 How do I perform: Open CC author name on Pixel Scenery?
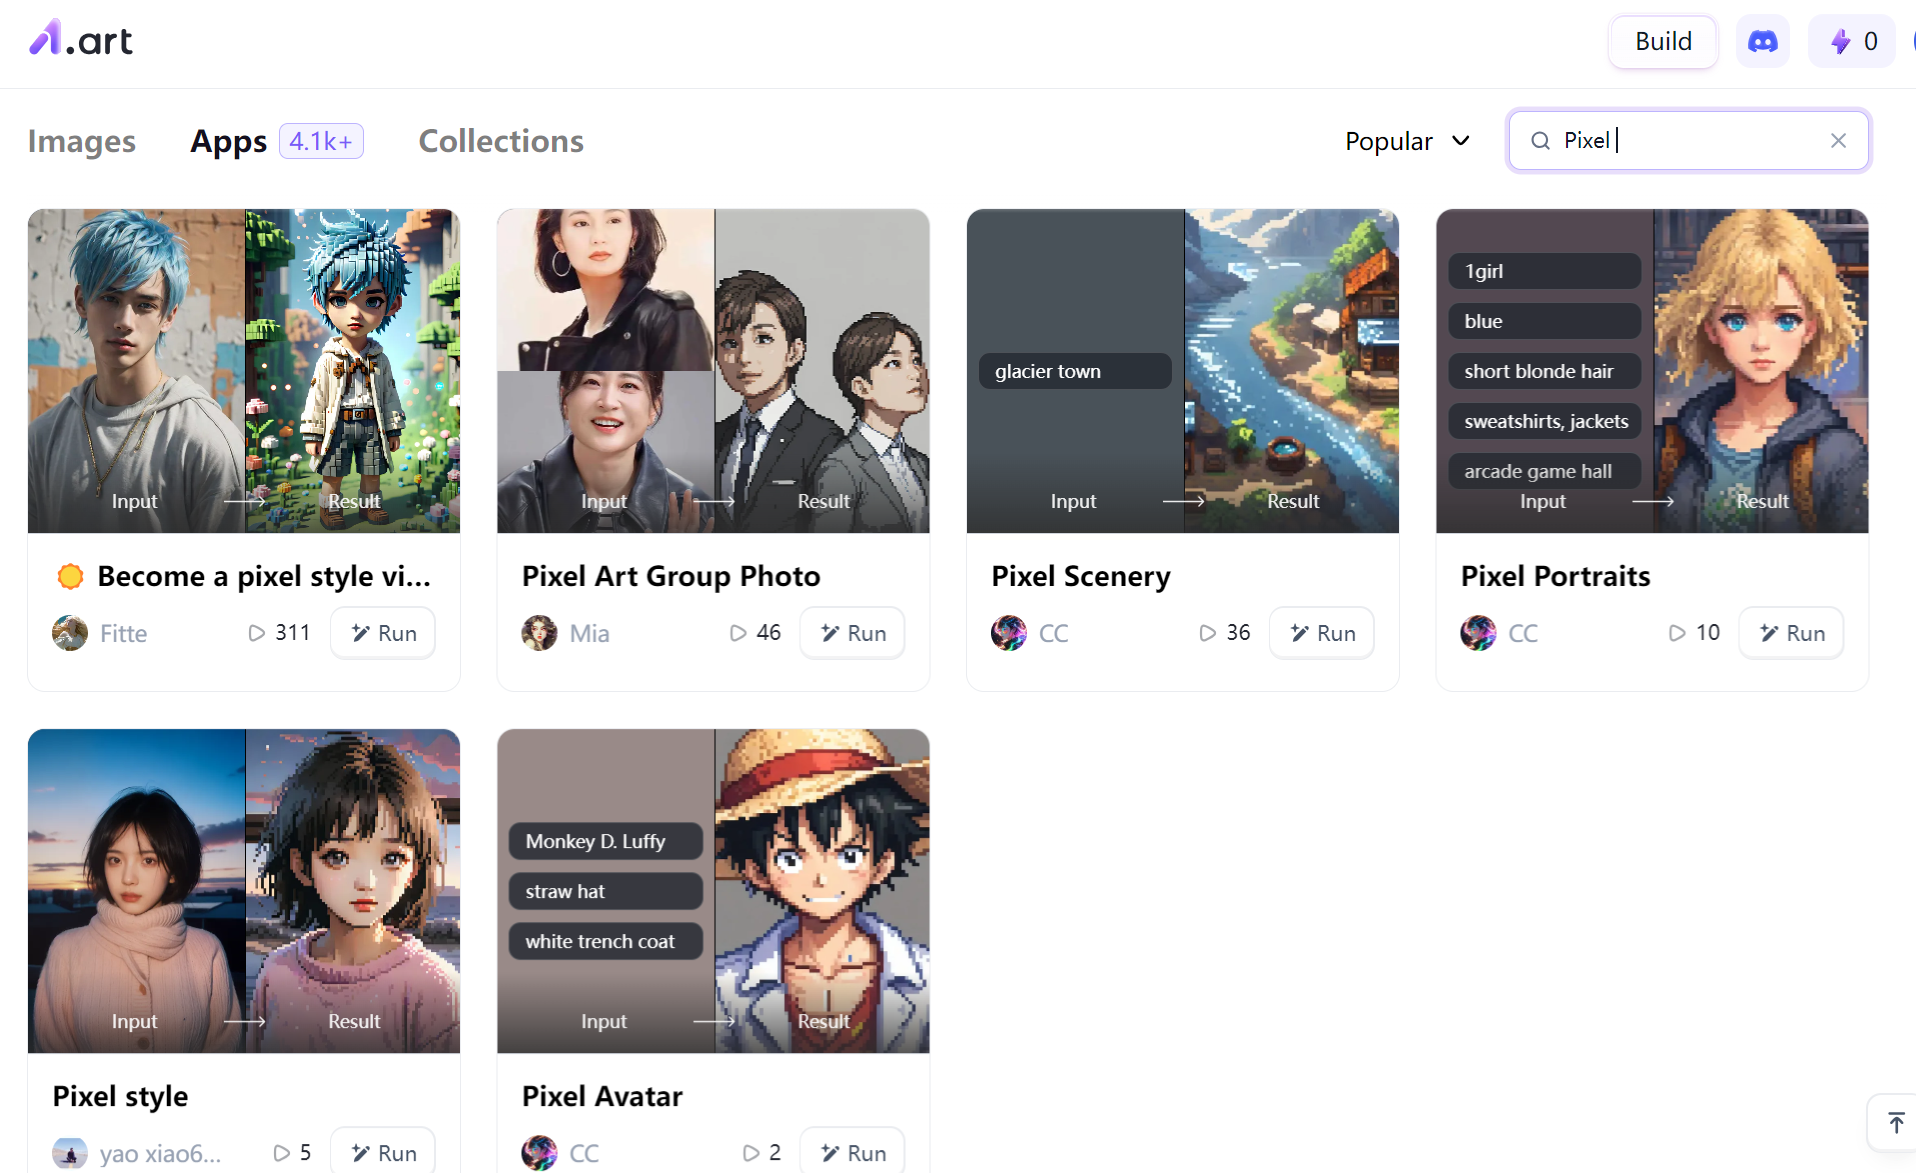click(1054, 634)
